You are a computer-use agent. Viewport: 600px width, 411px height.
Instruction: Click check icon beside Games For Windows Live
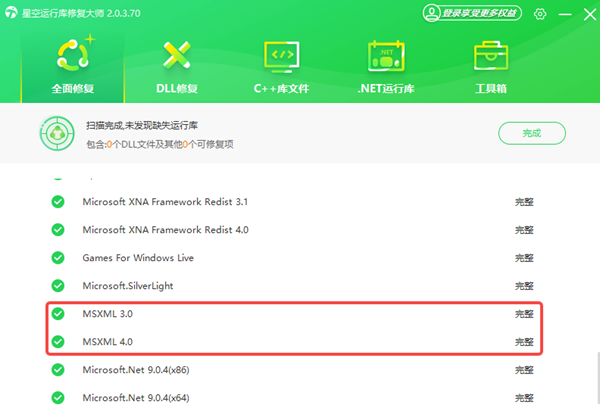(58, 258)
